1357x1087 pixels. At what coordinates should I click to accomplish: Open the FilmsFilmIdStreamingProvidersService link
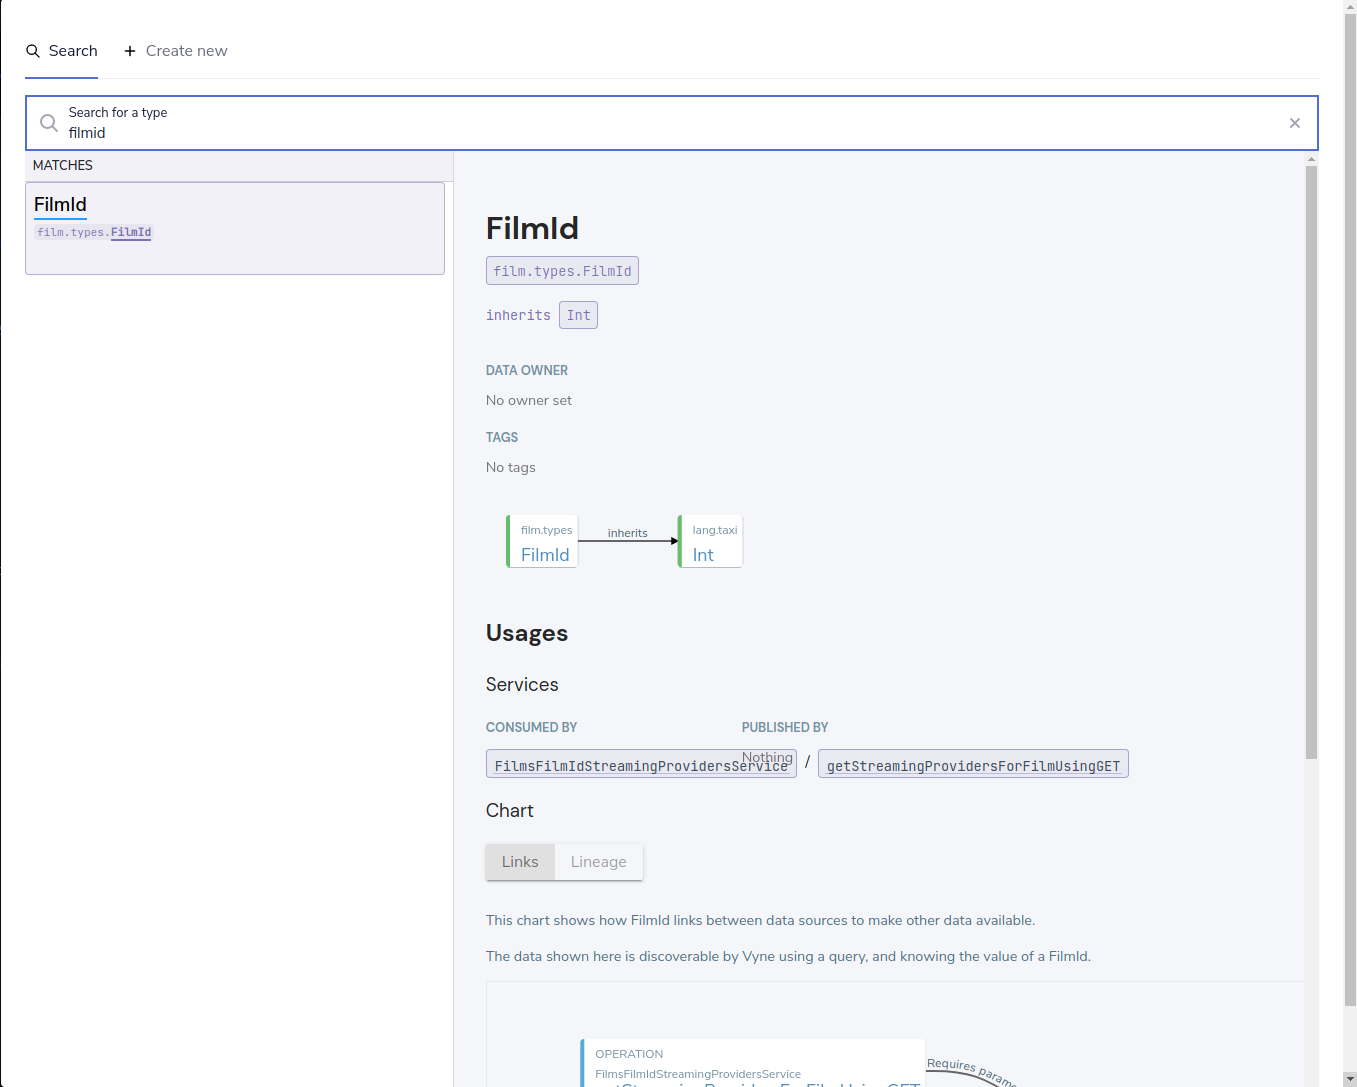(641, 765)
